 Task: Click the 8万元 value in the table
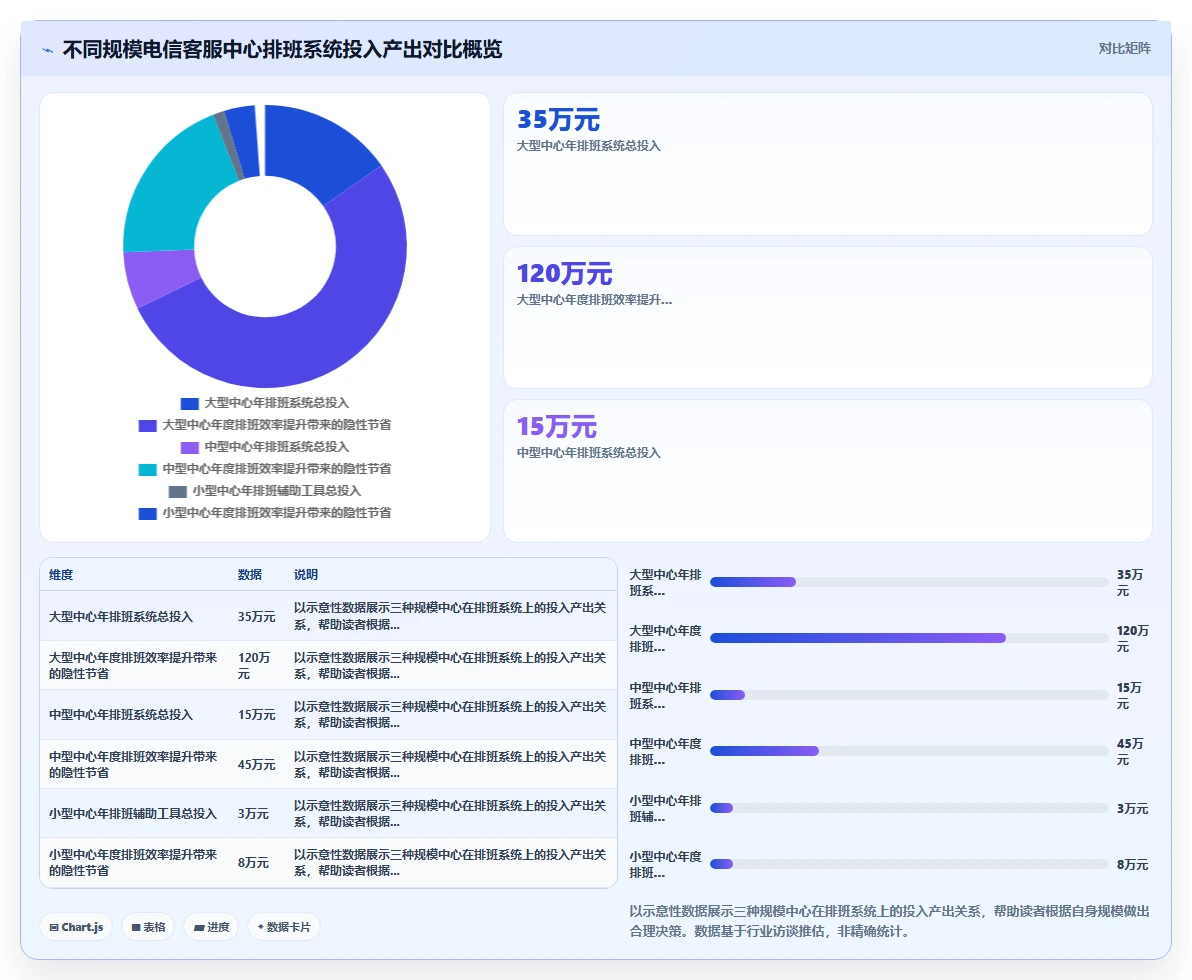tap(253, 862)
